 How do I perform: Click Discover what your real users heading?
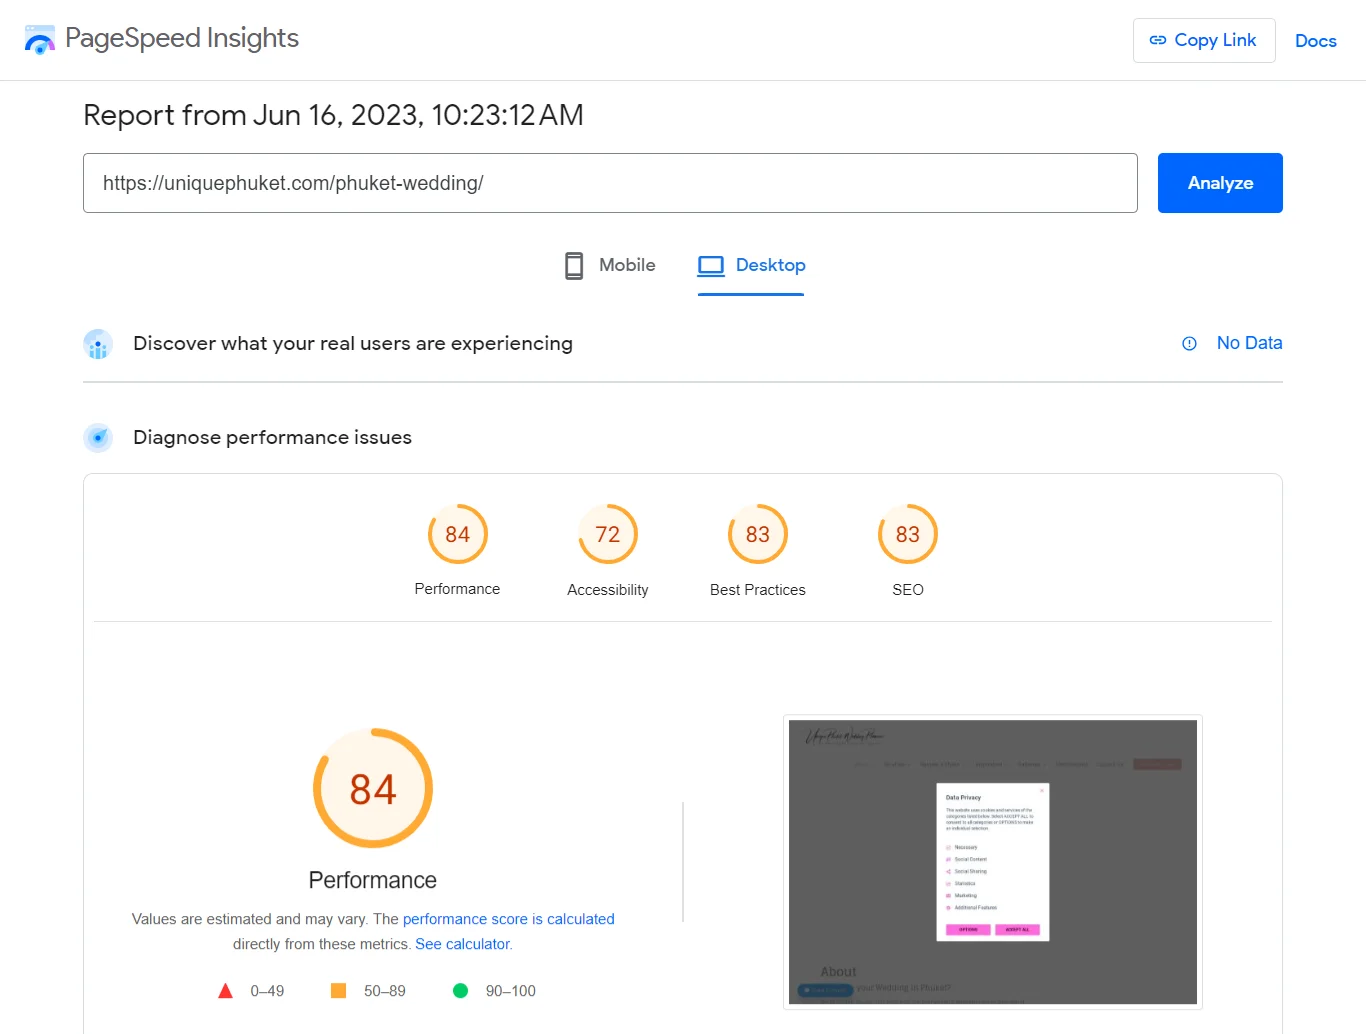[x=353, y=344]
